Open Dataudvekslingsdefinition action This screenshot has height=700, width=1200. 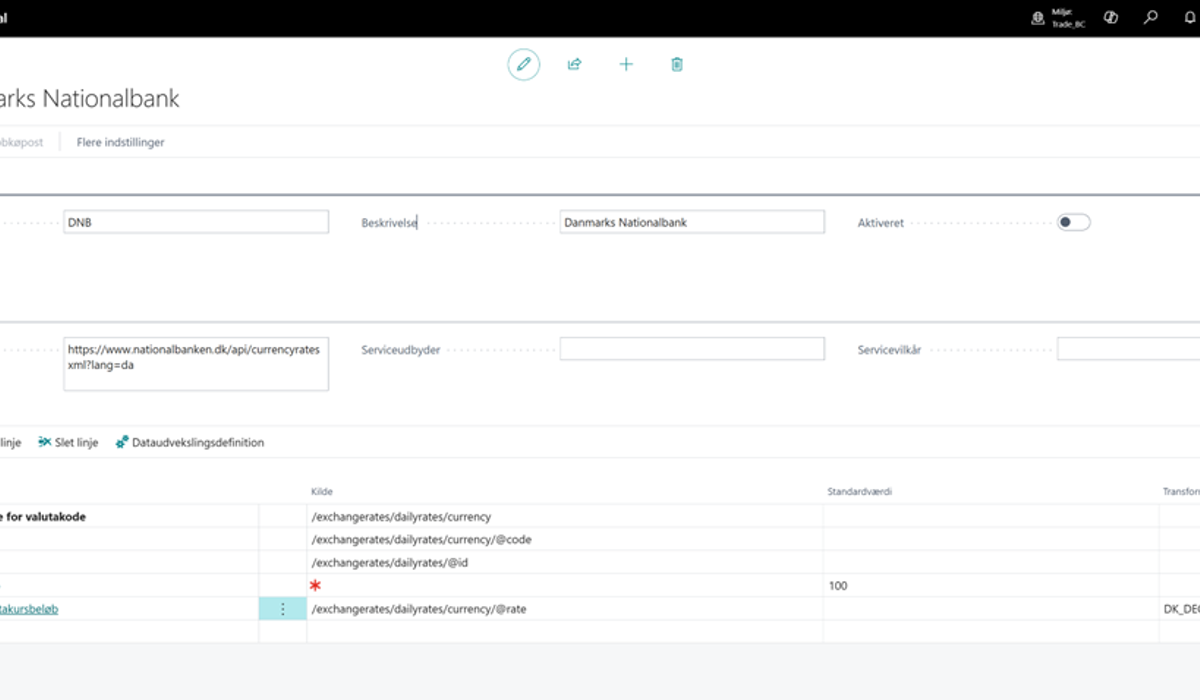click(x=190, y=442)
